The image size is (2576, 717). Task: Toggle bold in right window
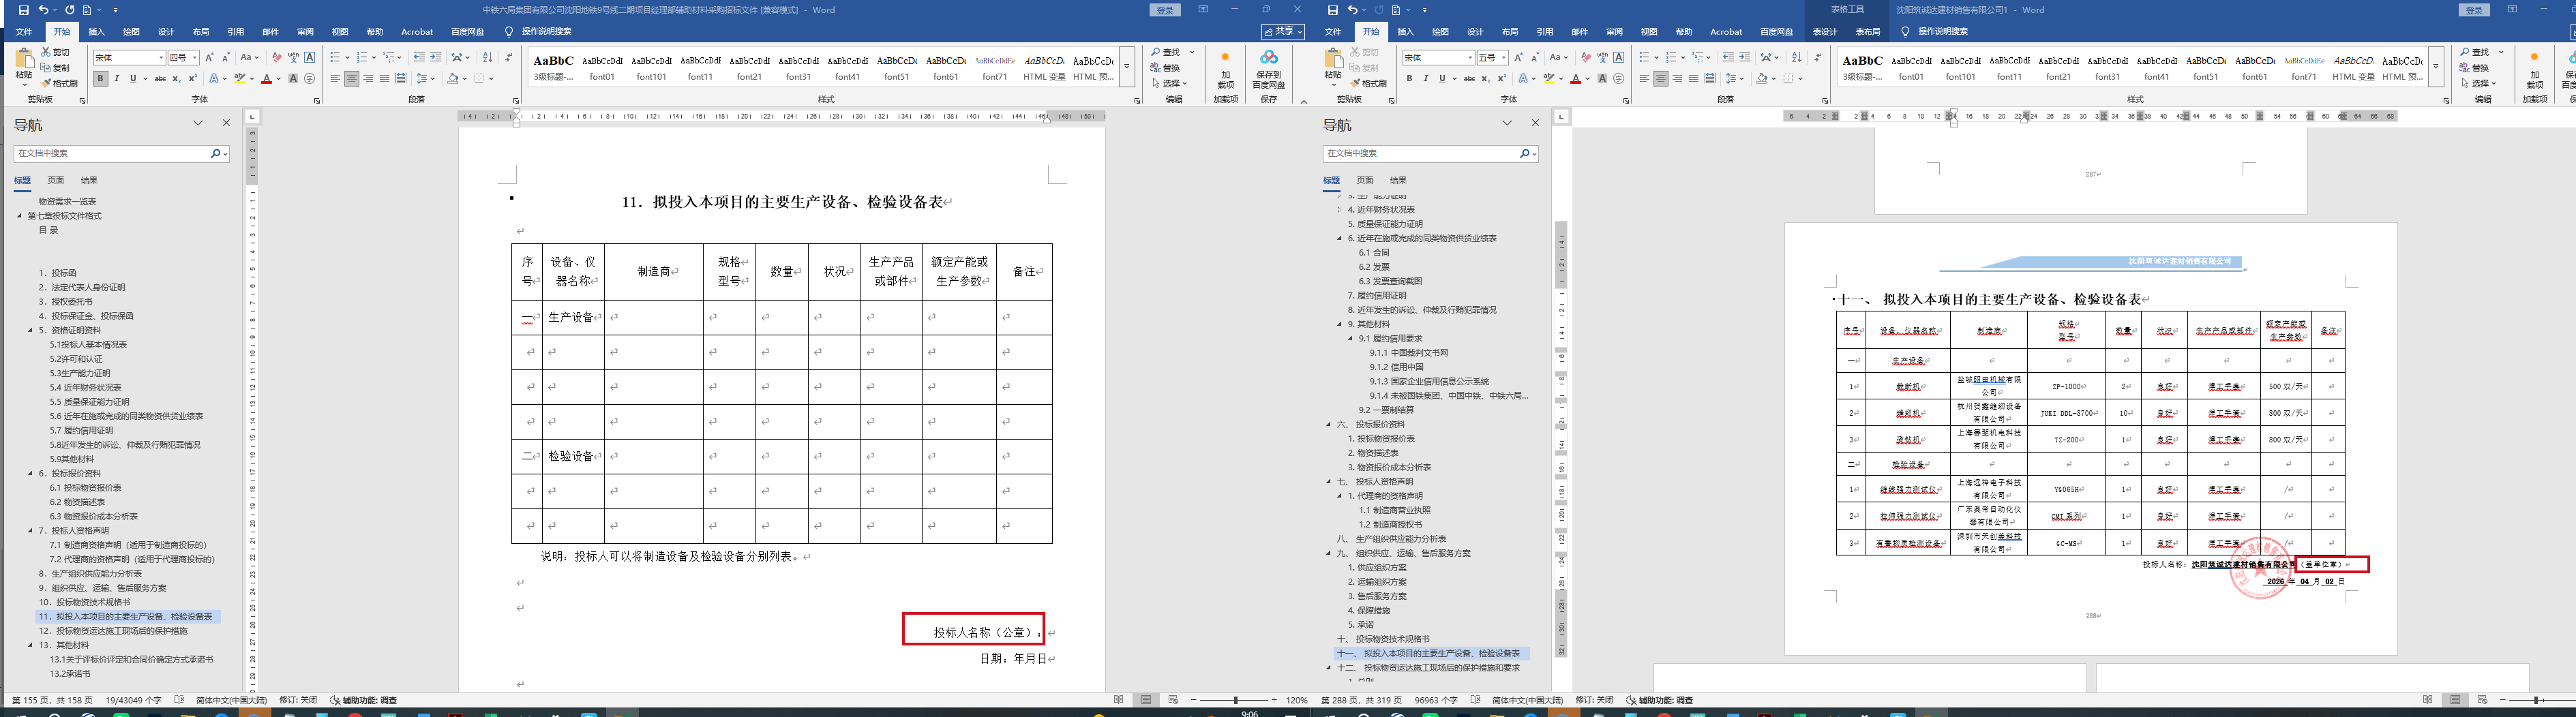1410,79
